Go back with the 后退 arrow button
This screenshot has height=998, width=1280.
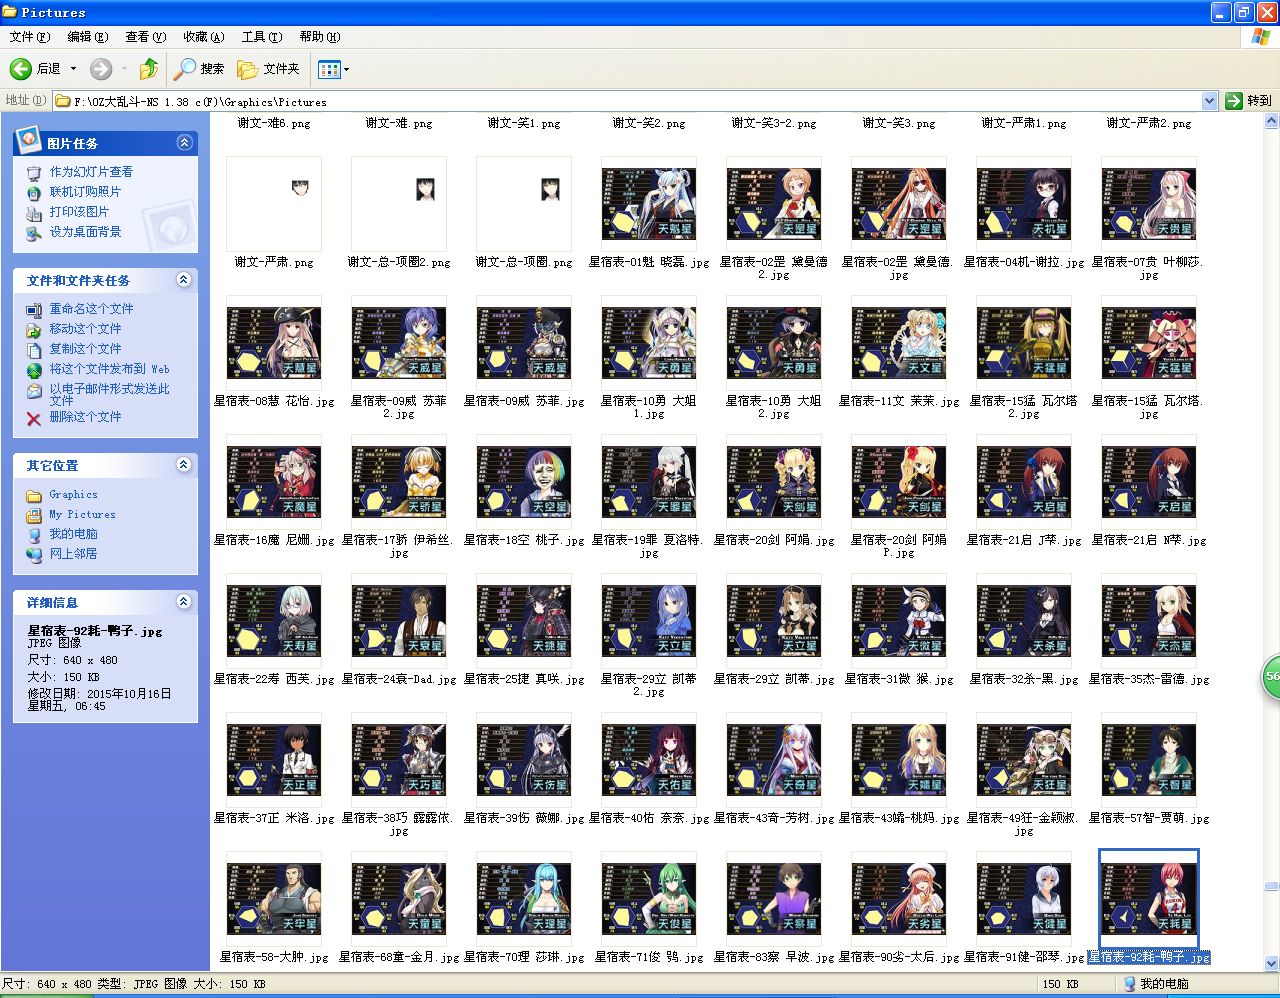(36, 69)
